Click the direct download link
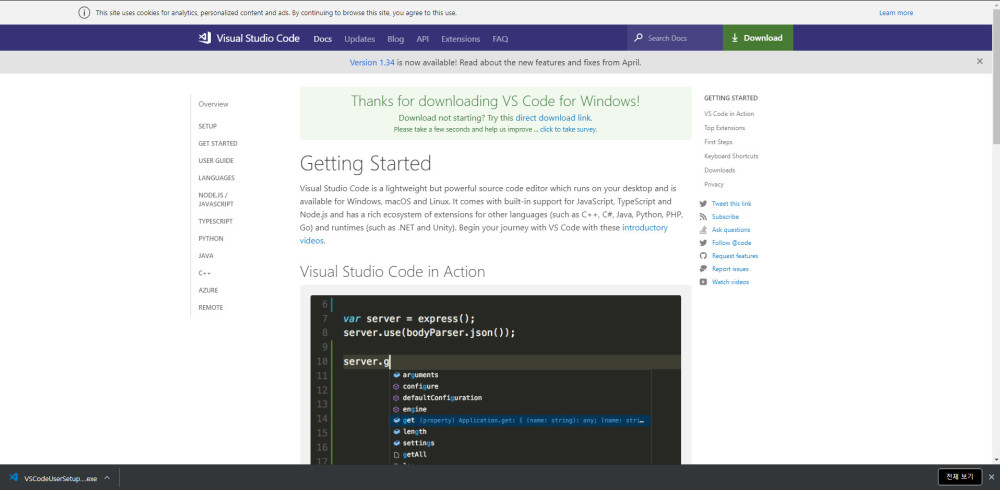 tap(553, 118)
